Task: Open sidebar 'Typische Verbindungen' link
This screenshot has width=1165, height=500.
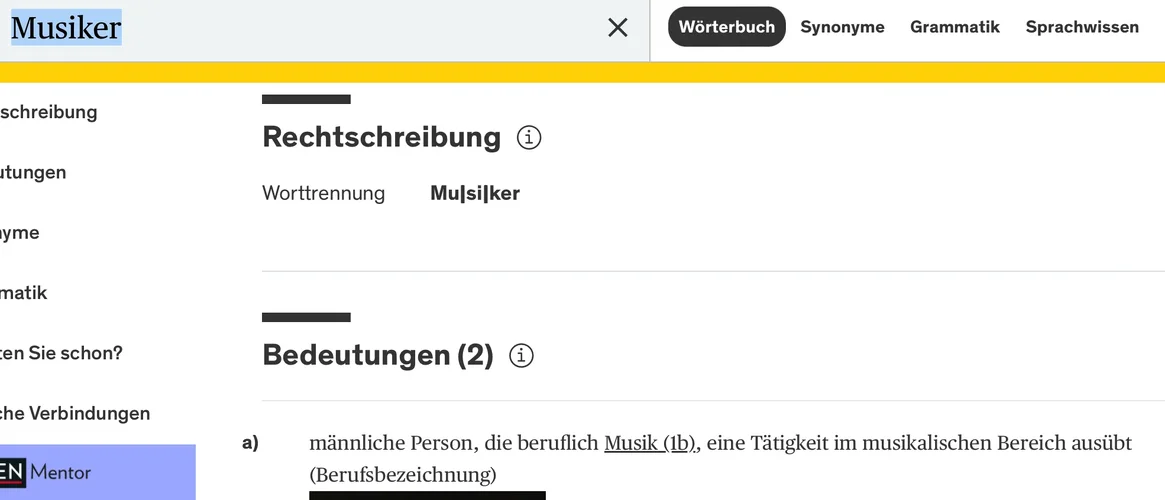Action: pos(74,413)
